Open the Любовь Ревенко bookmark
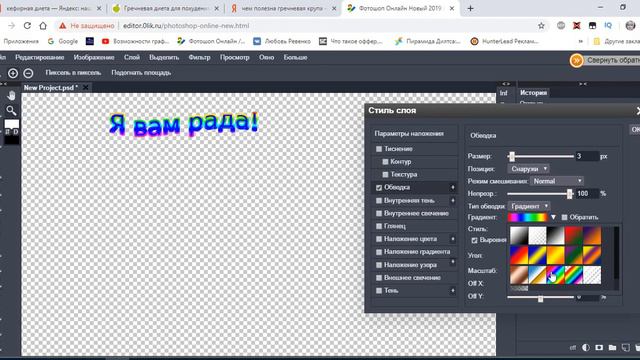 point(282,41)
